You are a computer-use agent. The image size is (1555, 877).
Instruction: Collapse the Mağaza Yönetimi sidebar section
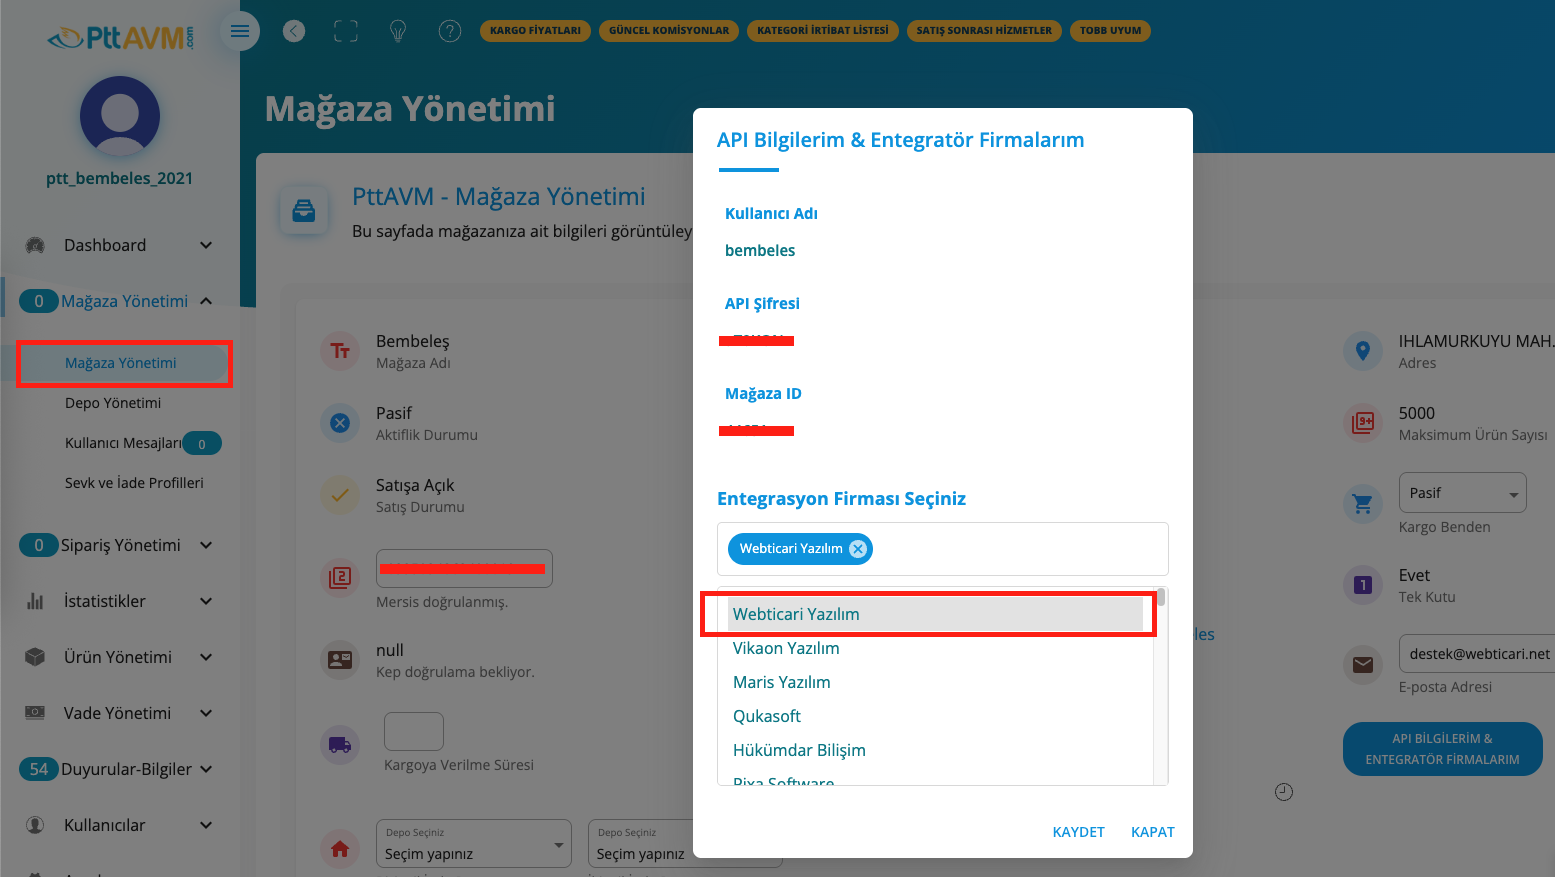206,301
